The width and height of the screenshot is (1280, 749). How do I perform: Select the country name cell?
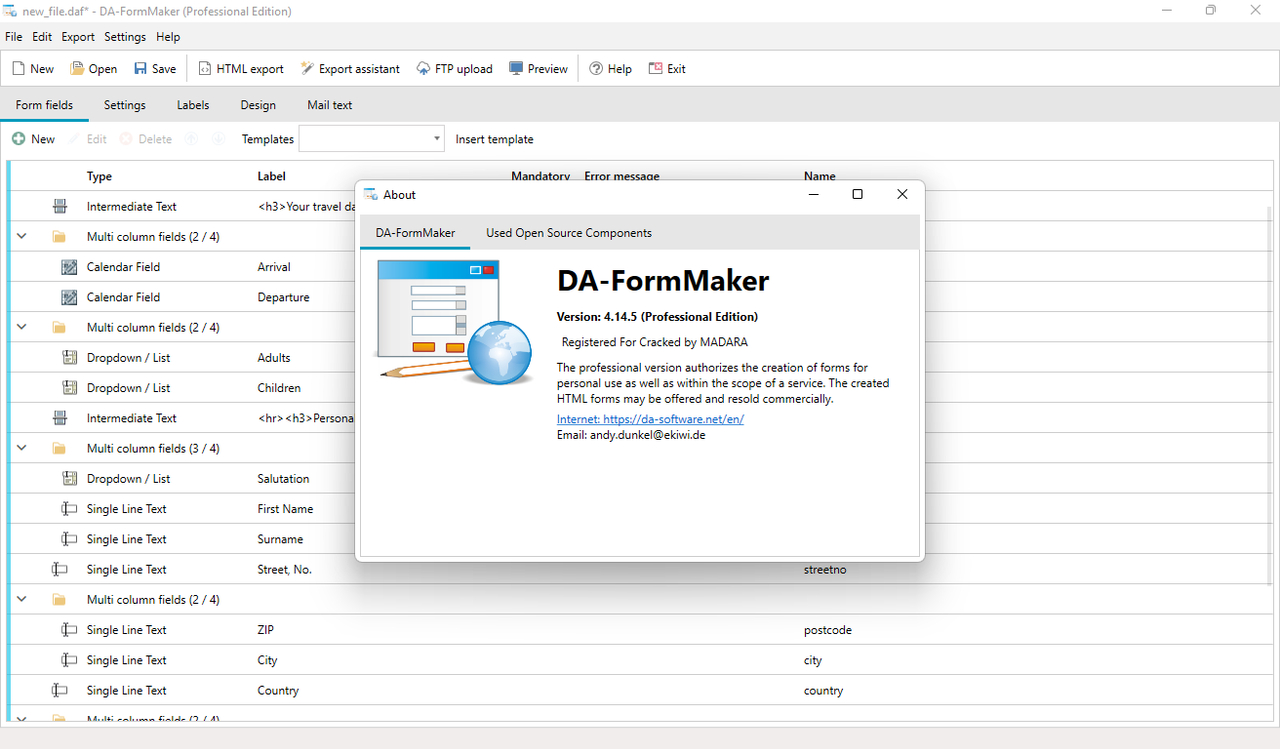click(823, 690)
